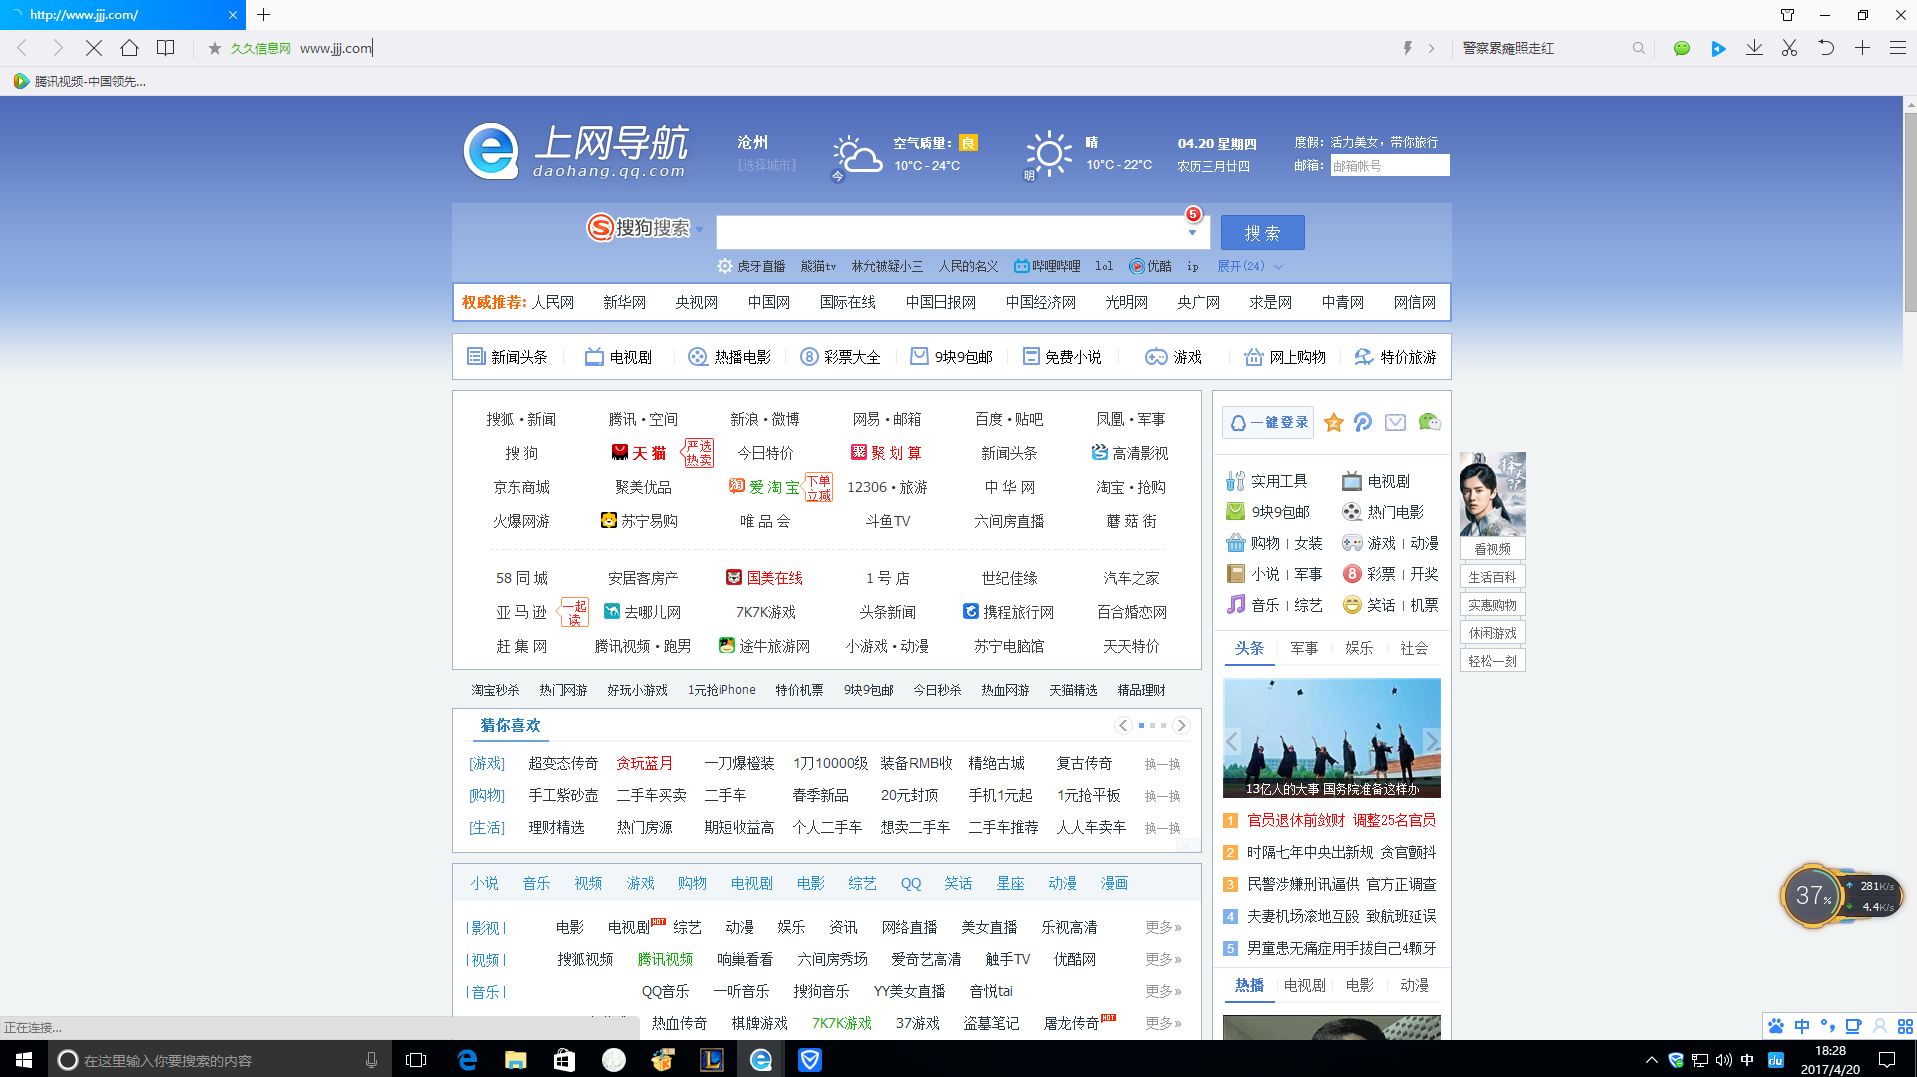1917x1077 pixels.
Task: Click the envelope mail icon in the login row
Action: [1395, 422]
